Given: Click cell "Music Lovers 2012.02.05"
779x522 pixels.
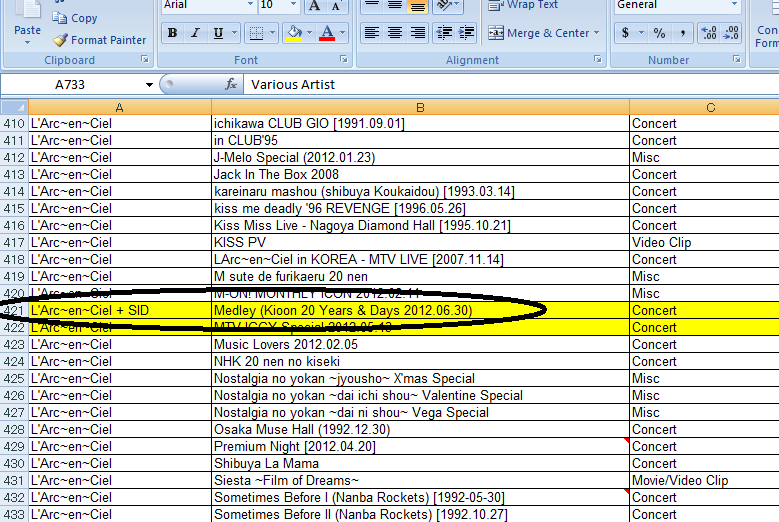Looking at the screenshot, I should pos(420,345).
